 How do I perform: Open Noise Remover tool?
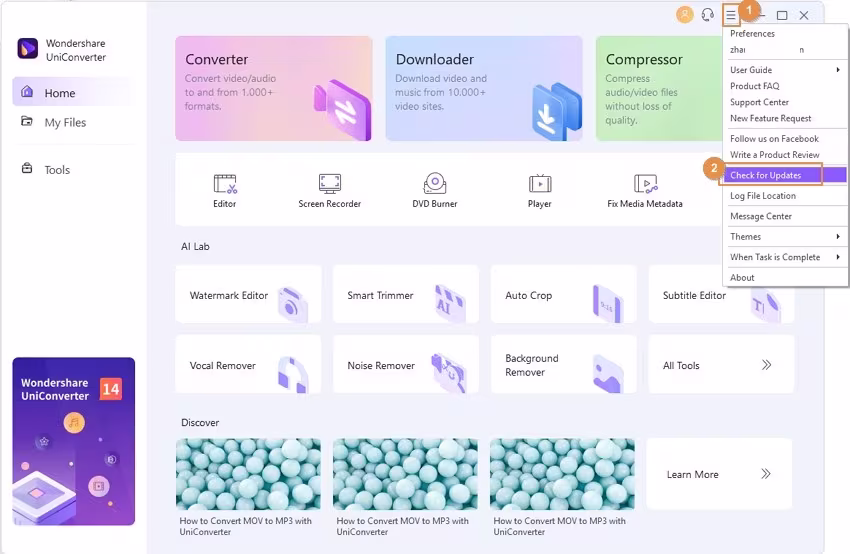pyautogui.click(x=406, y=364)
